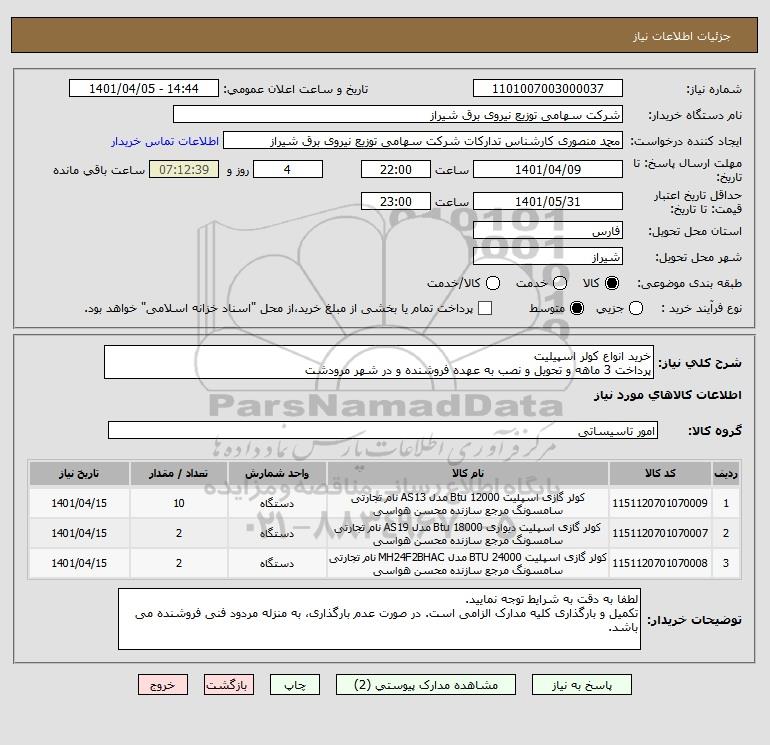Click response deadline date 1401/04/09 field
This screenshot has height=745, width=770.
pyautogui.click(x=548, y=169)
